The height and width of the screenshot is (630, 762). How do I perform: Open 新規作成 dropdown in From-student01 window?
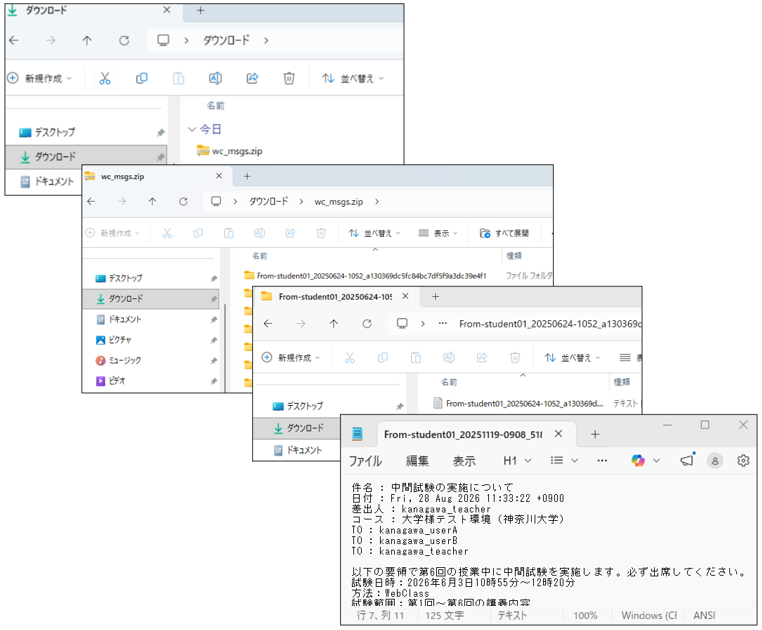tap(291, 358)
